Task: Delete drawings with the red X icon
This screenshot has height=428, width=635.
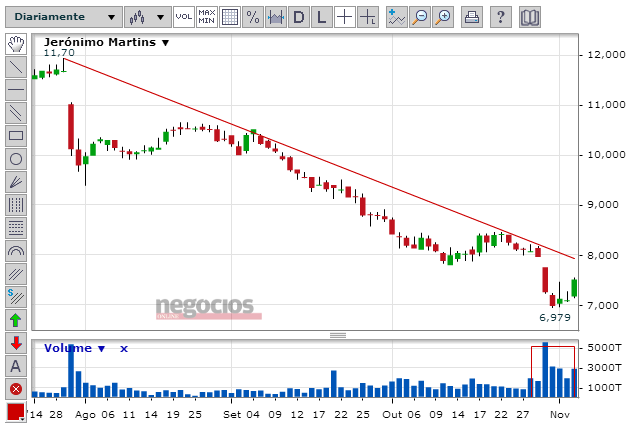Action: point(16,390)
